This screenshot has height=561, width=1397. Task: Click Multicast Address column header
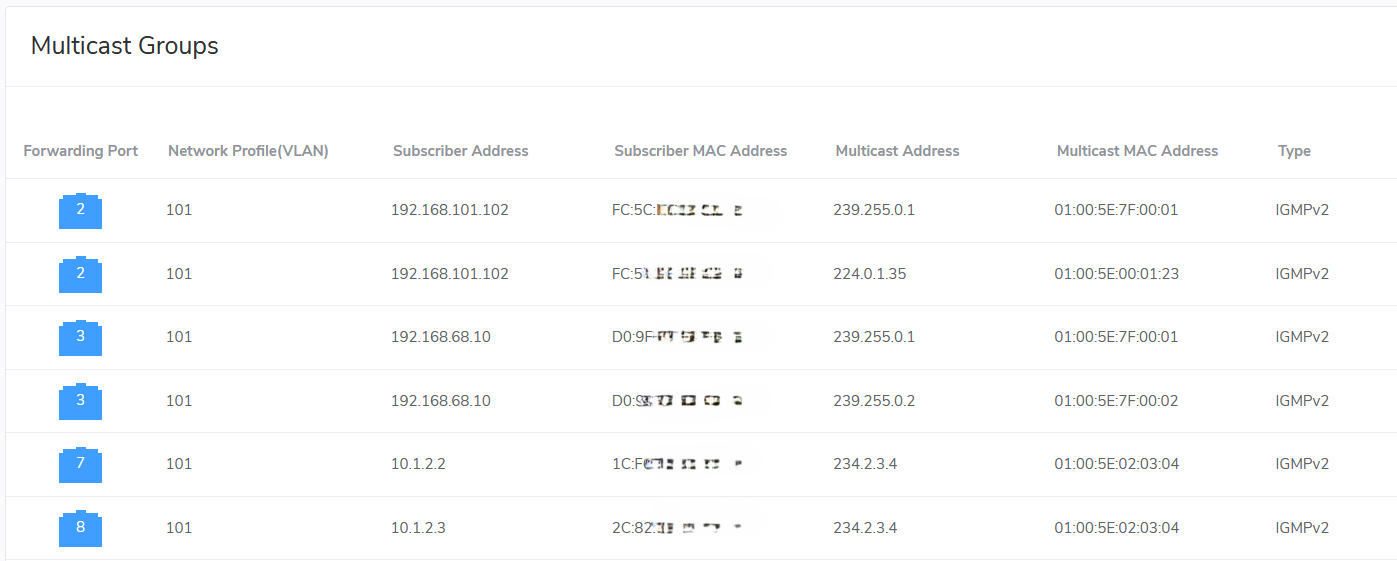897,151
